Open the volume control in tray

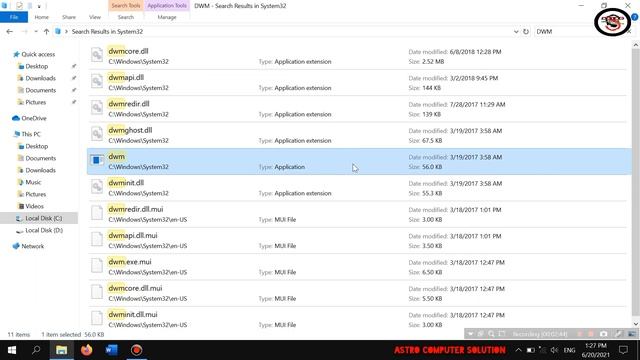(x=554, y=350)
